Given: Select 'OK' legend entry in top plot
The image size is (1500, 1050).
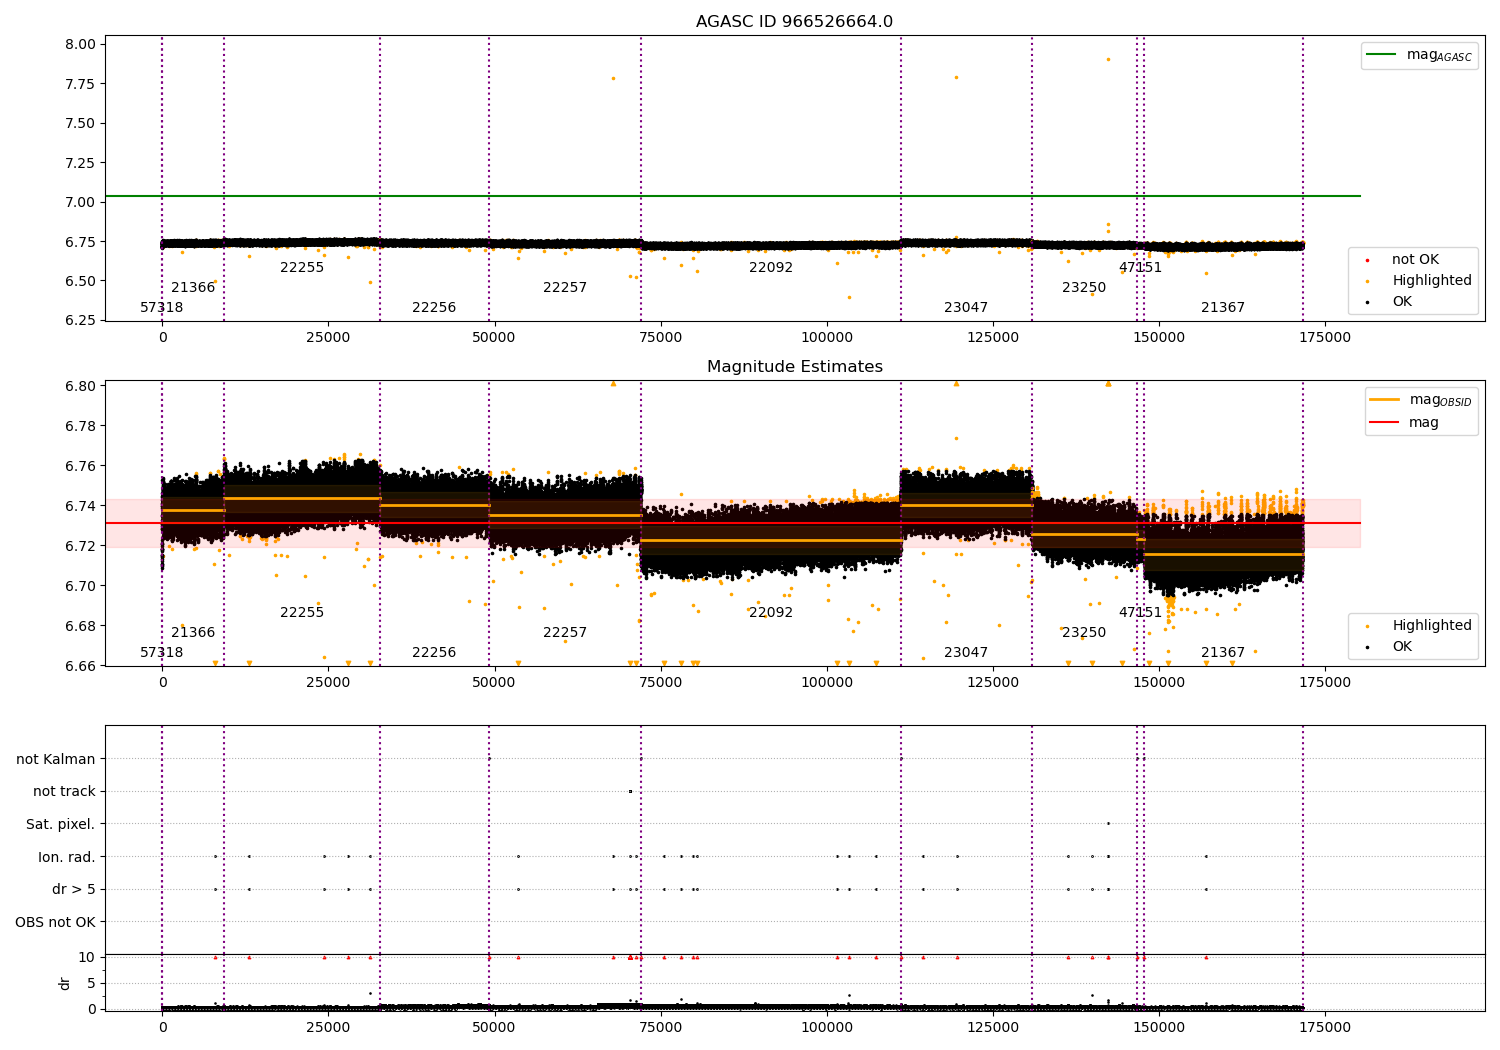Looking at the screenshot, I should tap(1402, 302).
